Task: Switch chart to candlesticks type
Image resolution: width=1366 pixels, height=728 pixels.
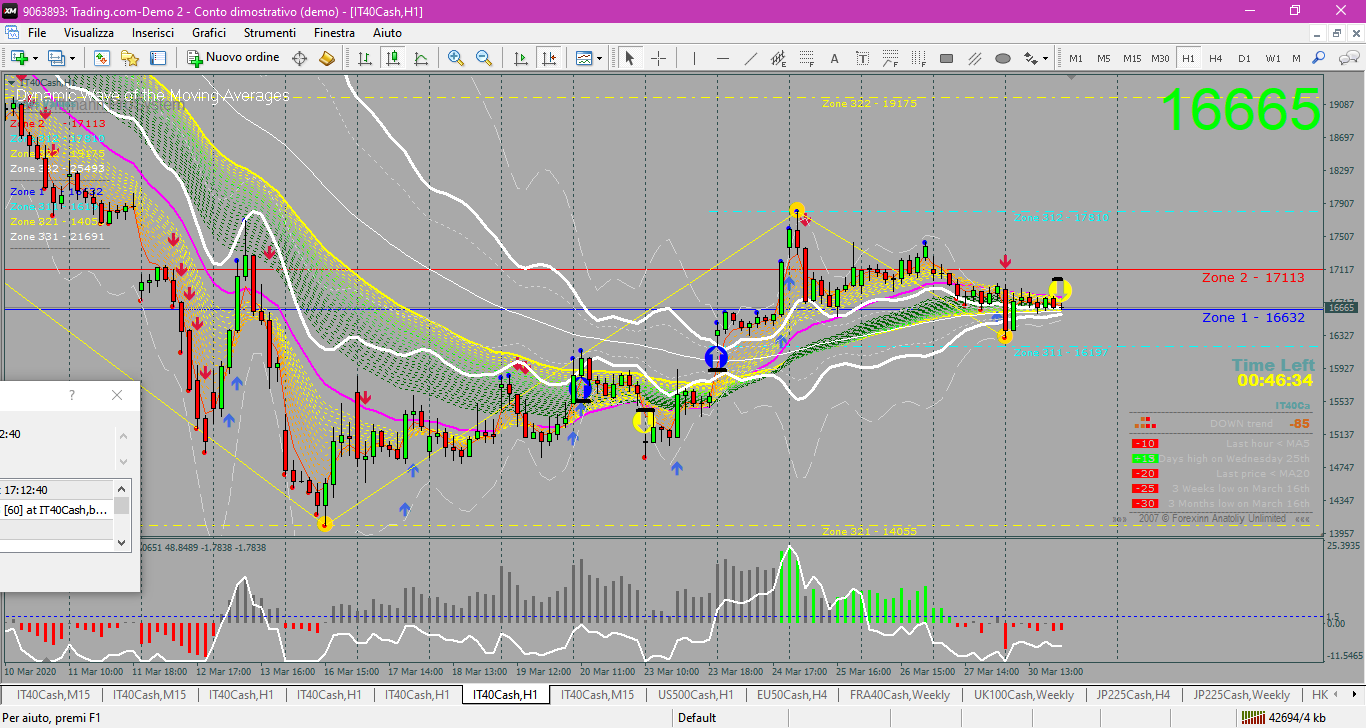Action: (x=393, y=58)
